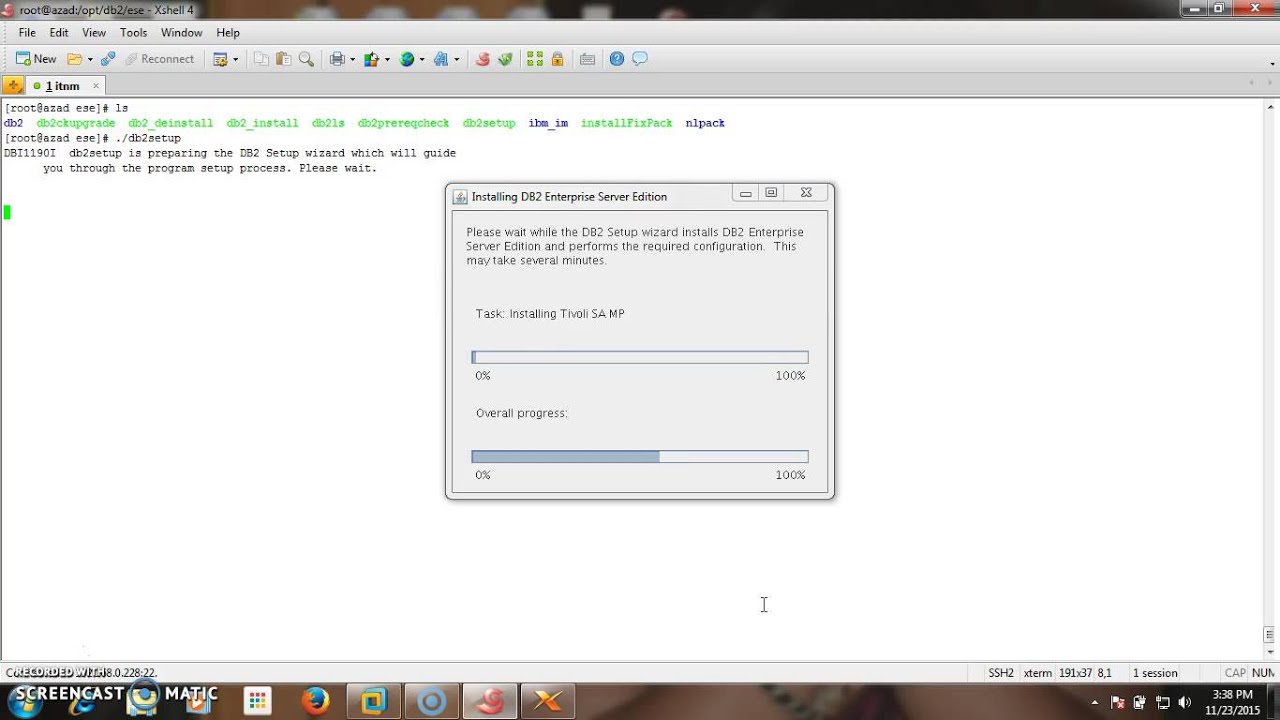This screenshot has height=720, width=1280.
Task: Click the Disconnect link icon
Action: [x=108, y=59]
